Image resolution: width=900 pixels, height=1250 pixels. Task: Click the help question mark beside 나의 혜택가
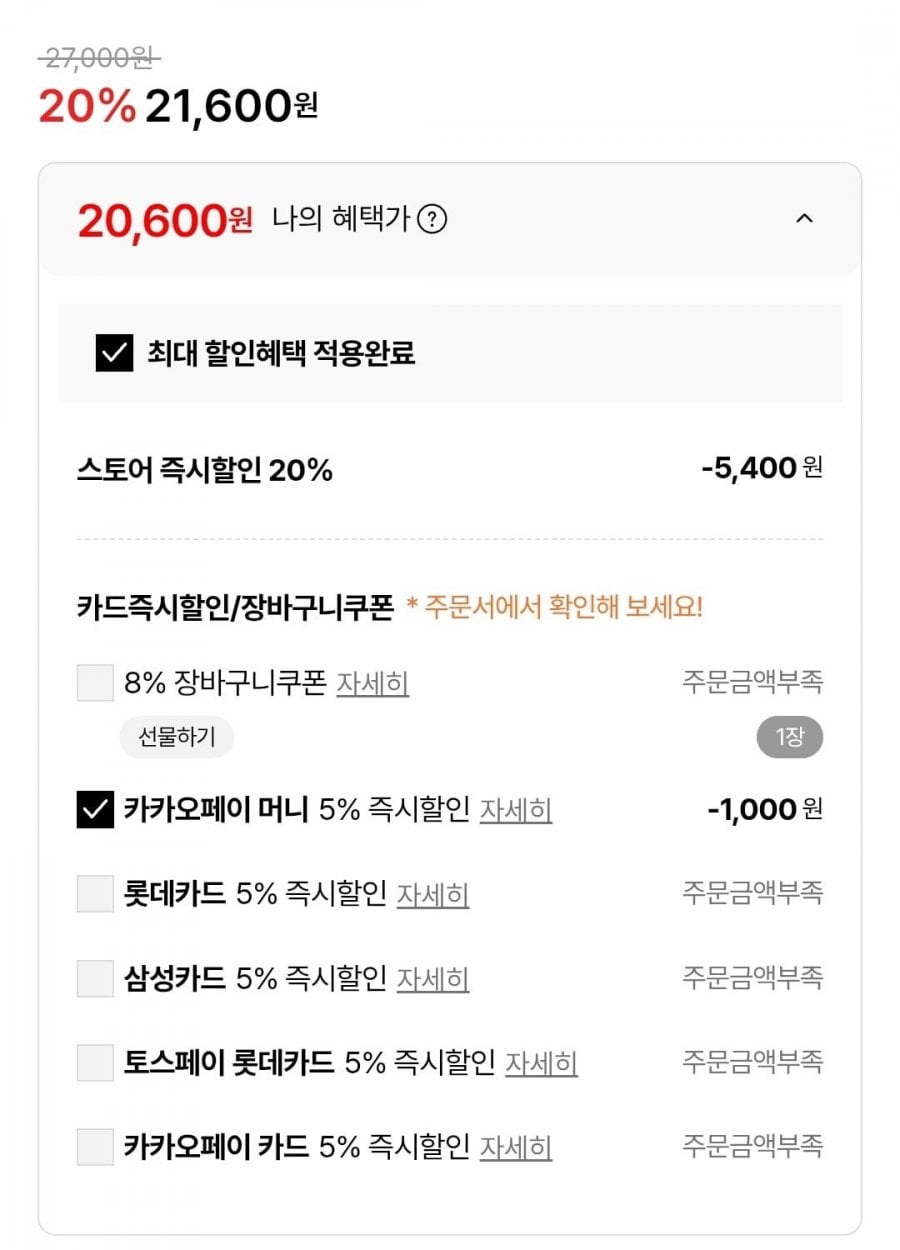tap(431, 219)
